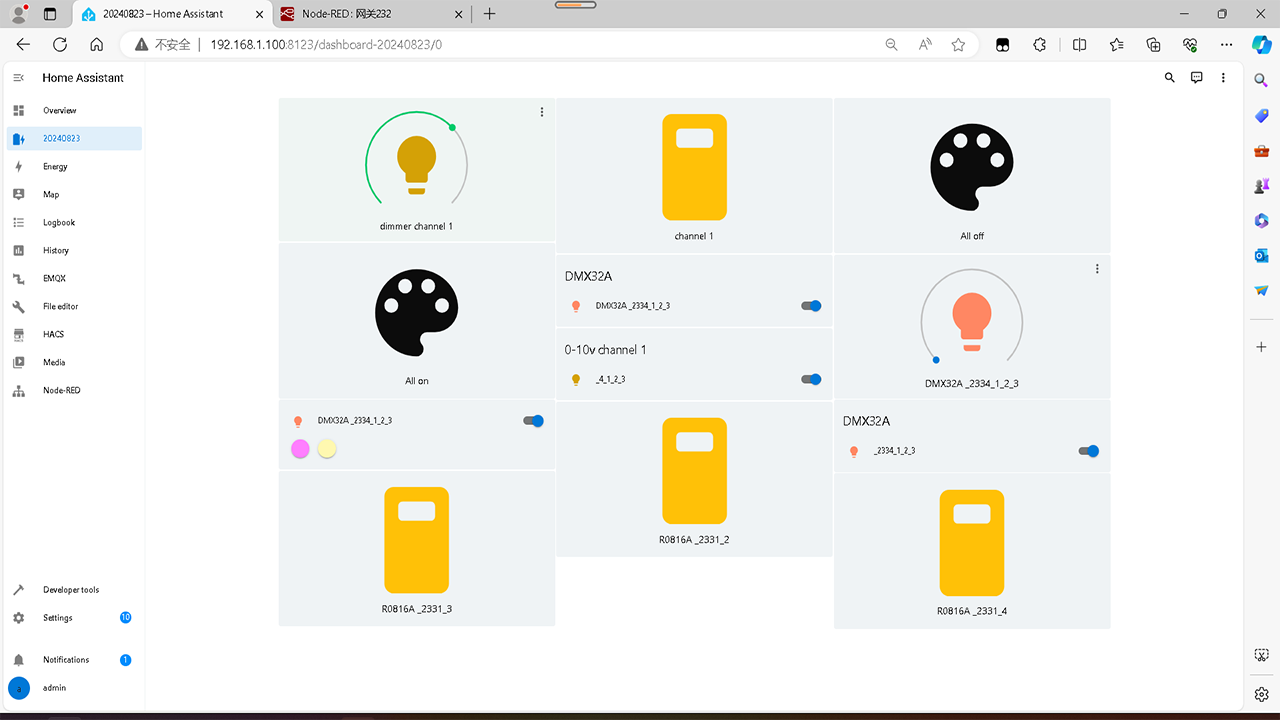
Task: Click the R0816A _2331_2 switch icon
Action: [x=695, y=471]
